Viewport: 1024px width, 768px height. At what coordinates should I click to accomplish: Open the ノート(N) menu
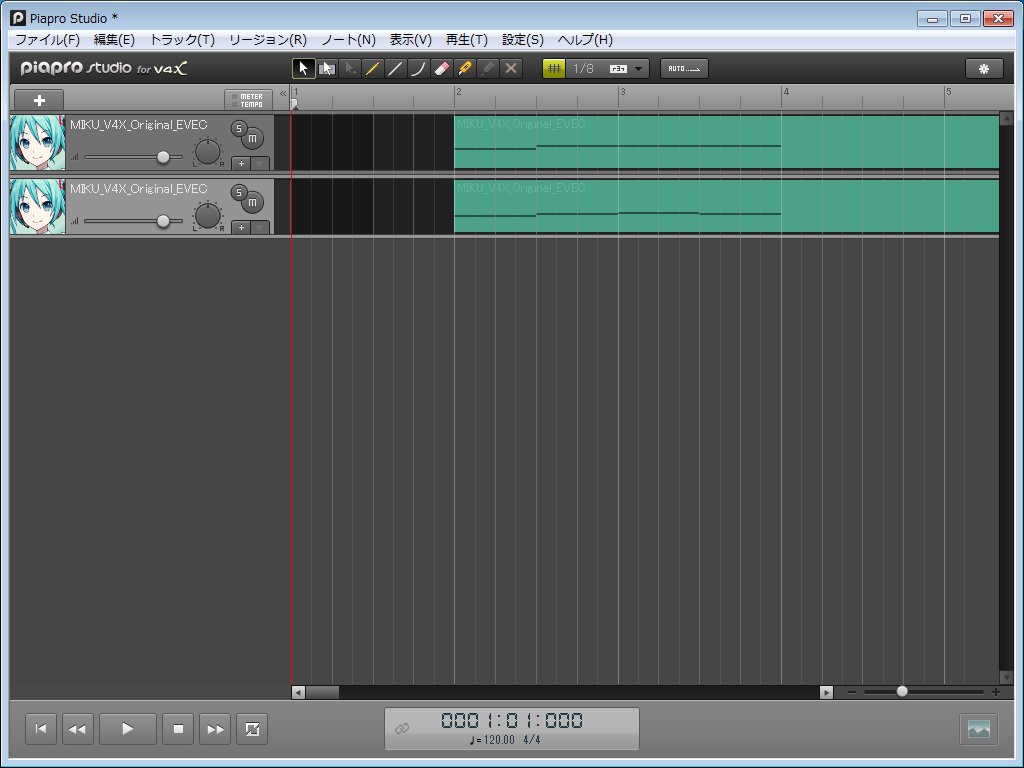click(348, 40)
